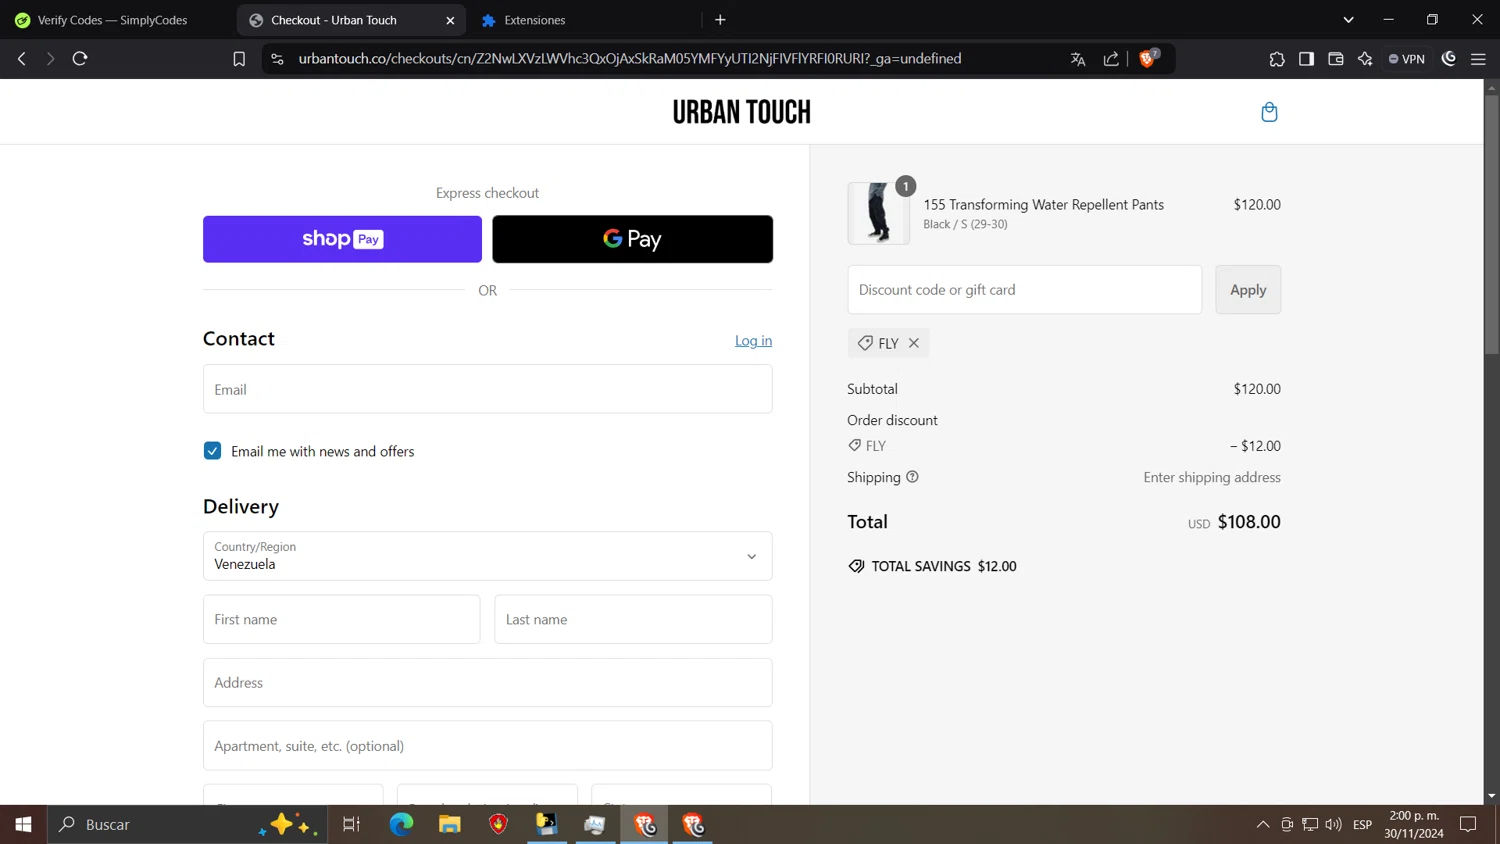Screen dimensions: 1500x844
Task: Open the Brave Rewards icon beside VPN
Action: pyautogui.click(x=1449, y=59)
